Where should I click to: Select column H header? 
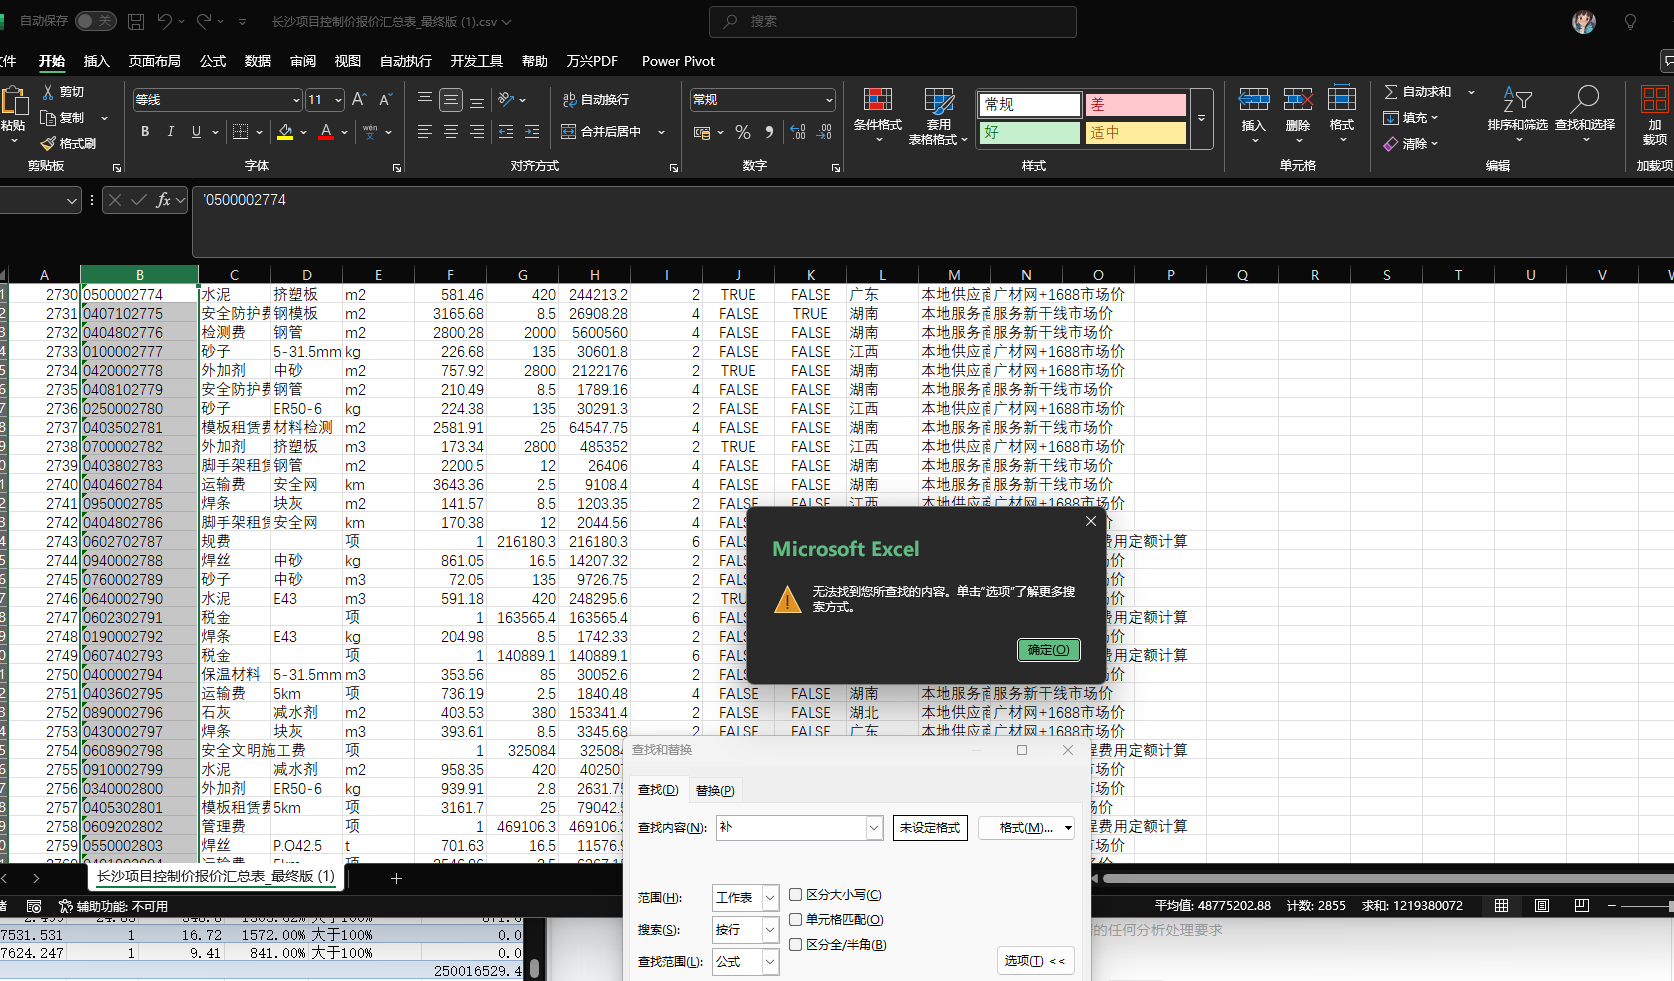click(595, 275)
